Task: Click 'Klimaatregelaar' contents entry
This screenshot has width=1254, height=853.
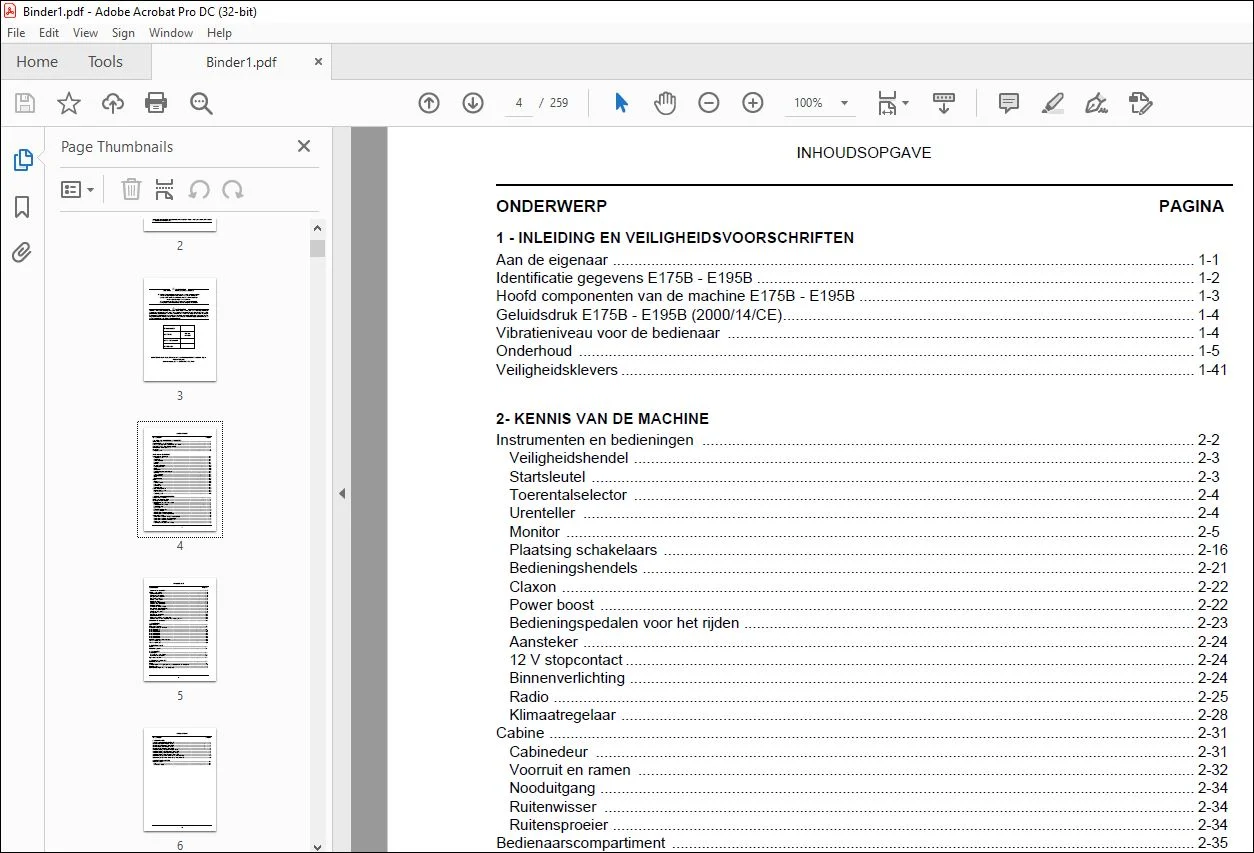Action: (563, 715)
